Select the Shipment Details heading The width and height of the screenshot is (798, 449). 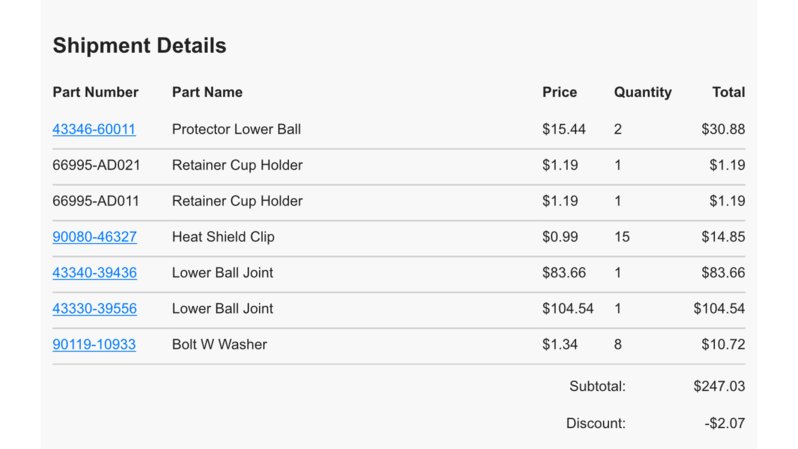point(139,45)
